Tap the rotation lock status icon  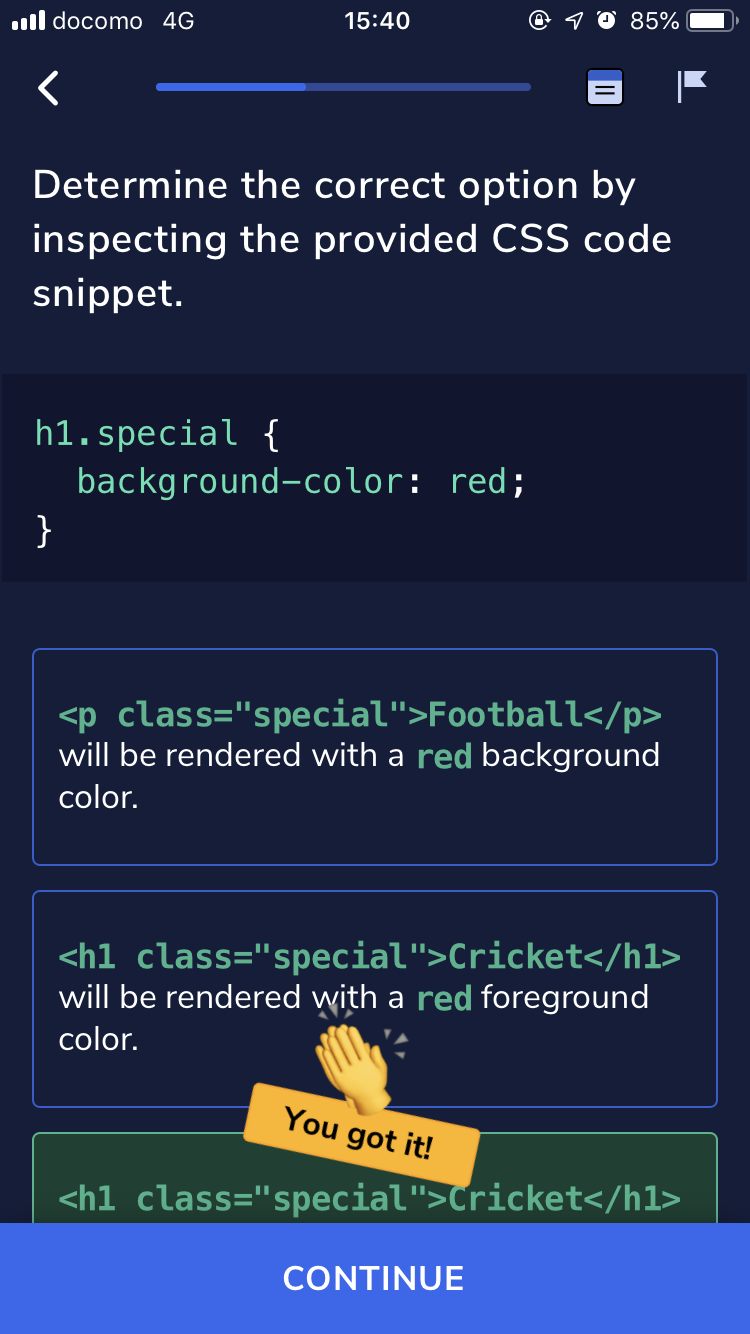[x=539, y=21]
